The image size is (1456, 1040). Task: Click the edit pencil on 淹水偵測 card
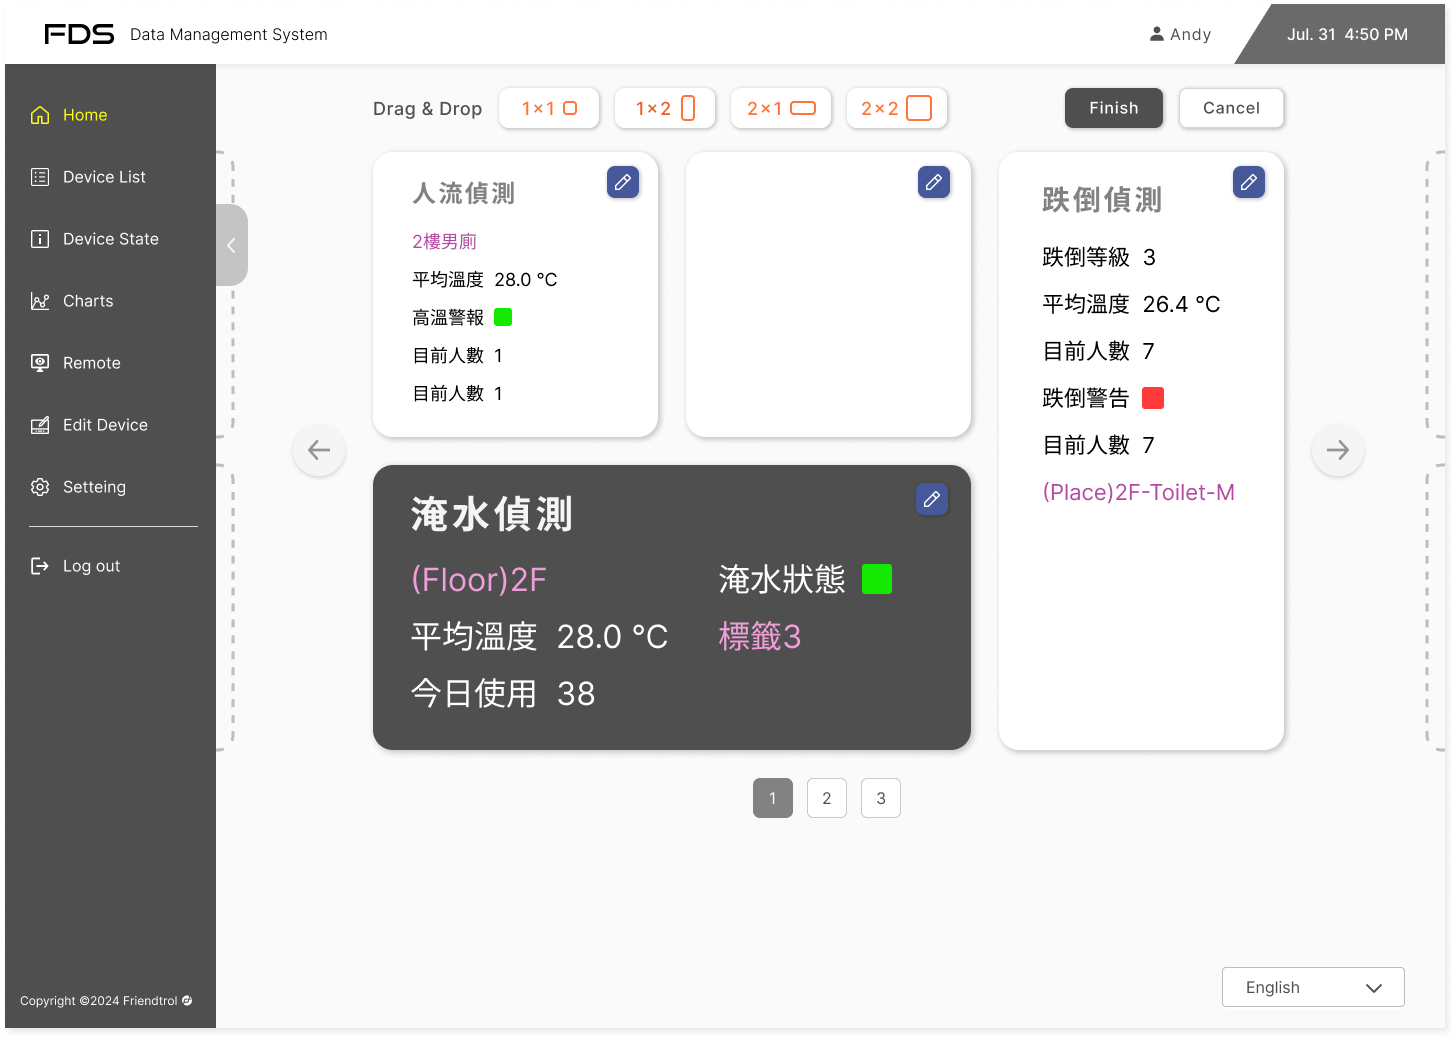click(932, 499)
